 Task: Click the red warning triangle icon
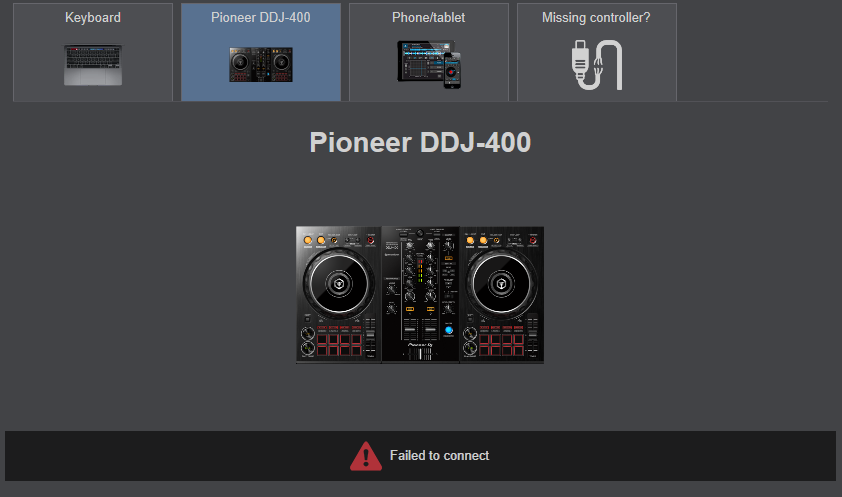[x=366, y=456]
